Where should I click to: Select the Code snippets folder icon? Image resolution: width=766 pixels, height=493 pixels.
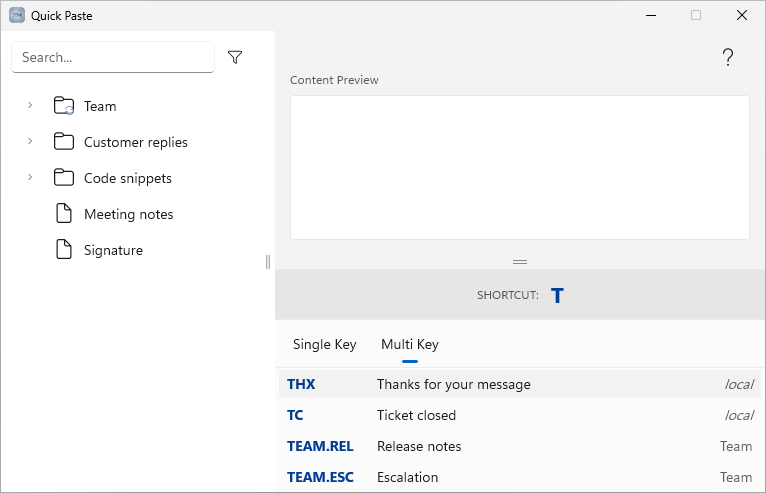click(x=64, y=177)
